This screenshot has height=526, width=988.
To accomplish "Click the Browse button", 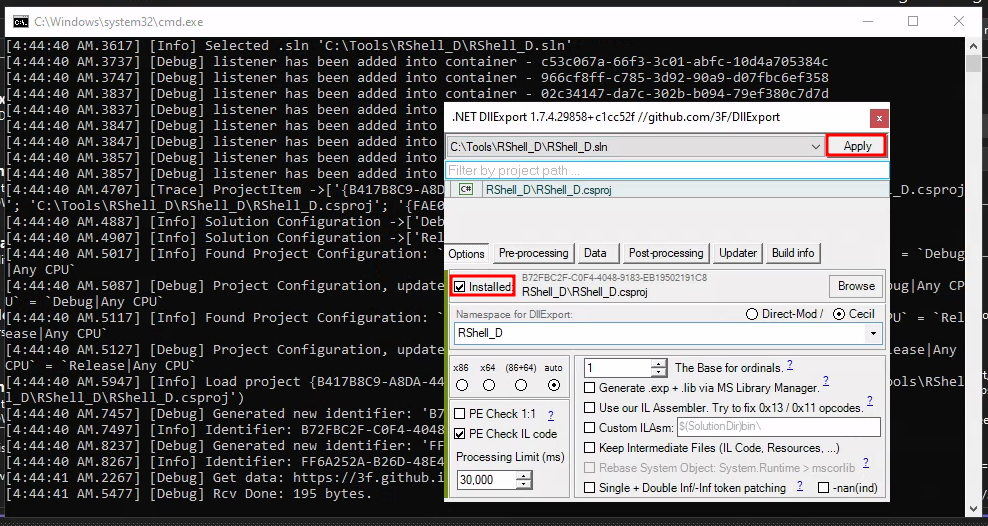I will coord(855,286).
